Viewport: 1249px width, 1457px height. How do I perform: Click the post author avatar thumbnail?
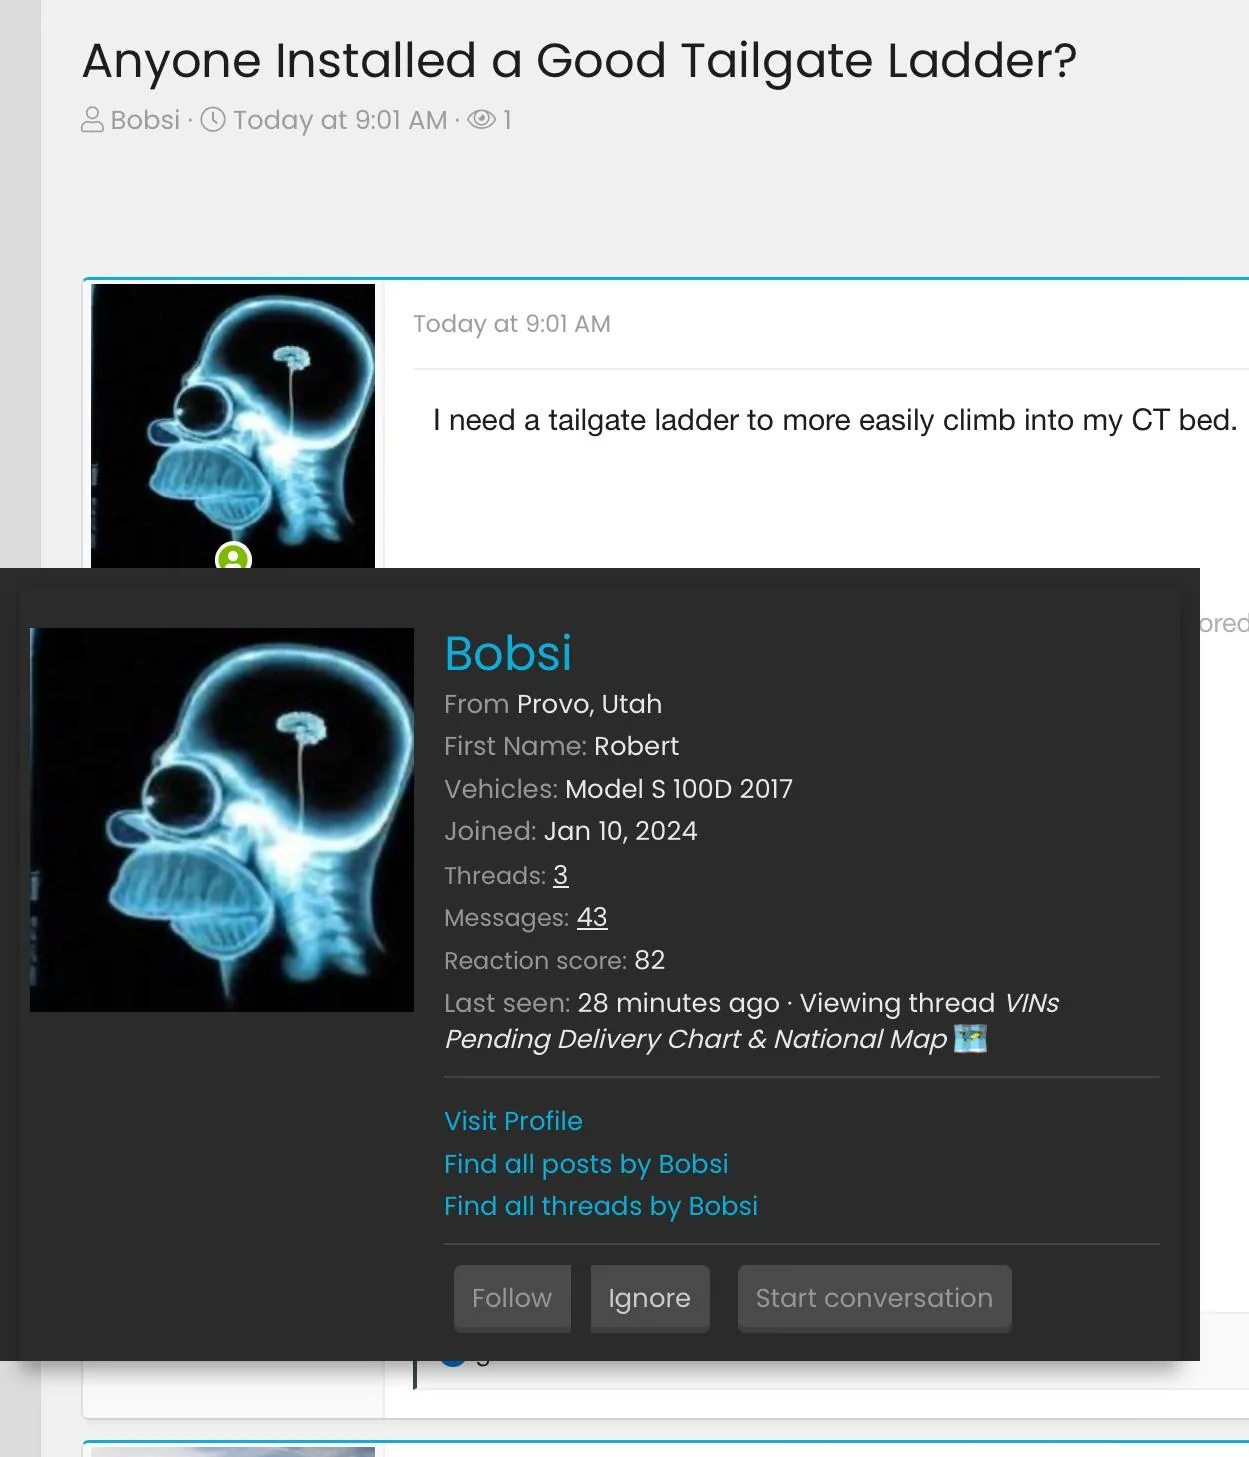click(233, 426)
